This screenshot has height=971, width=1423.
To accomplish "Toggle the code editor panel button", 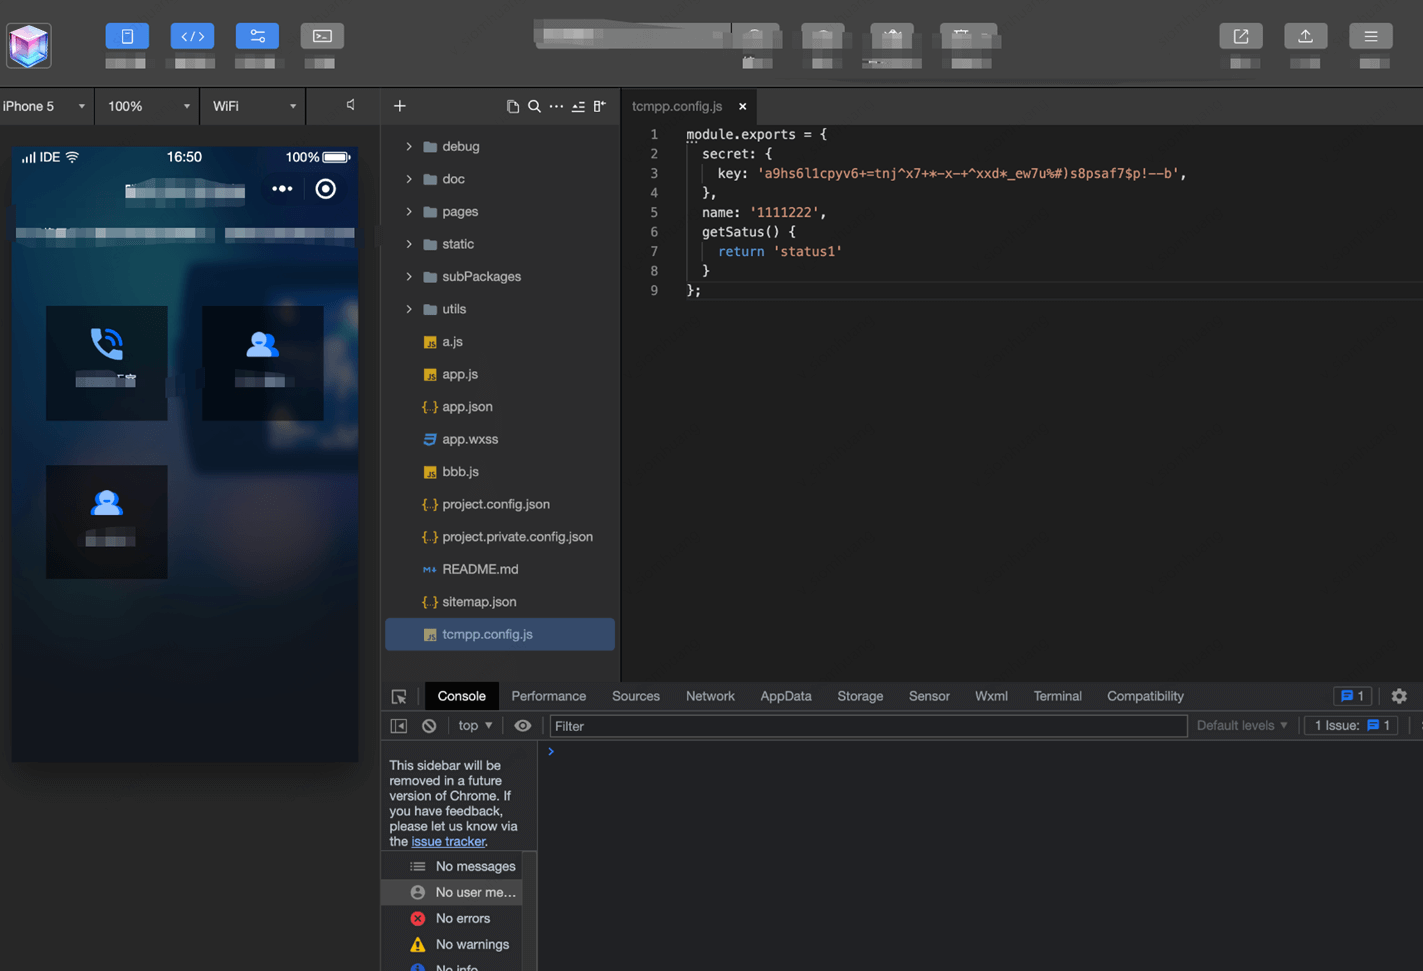I will coord(192,37).
